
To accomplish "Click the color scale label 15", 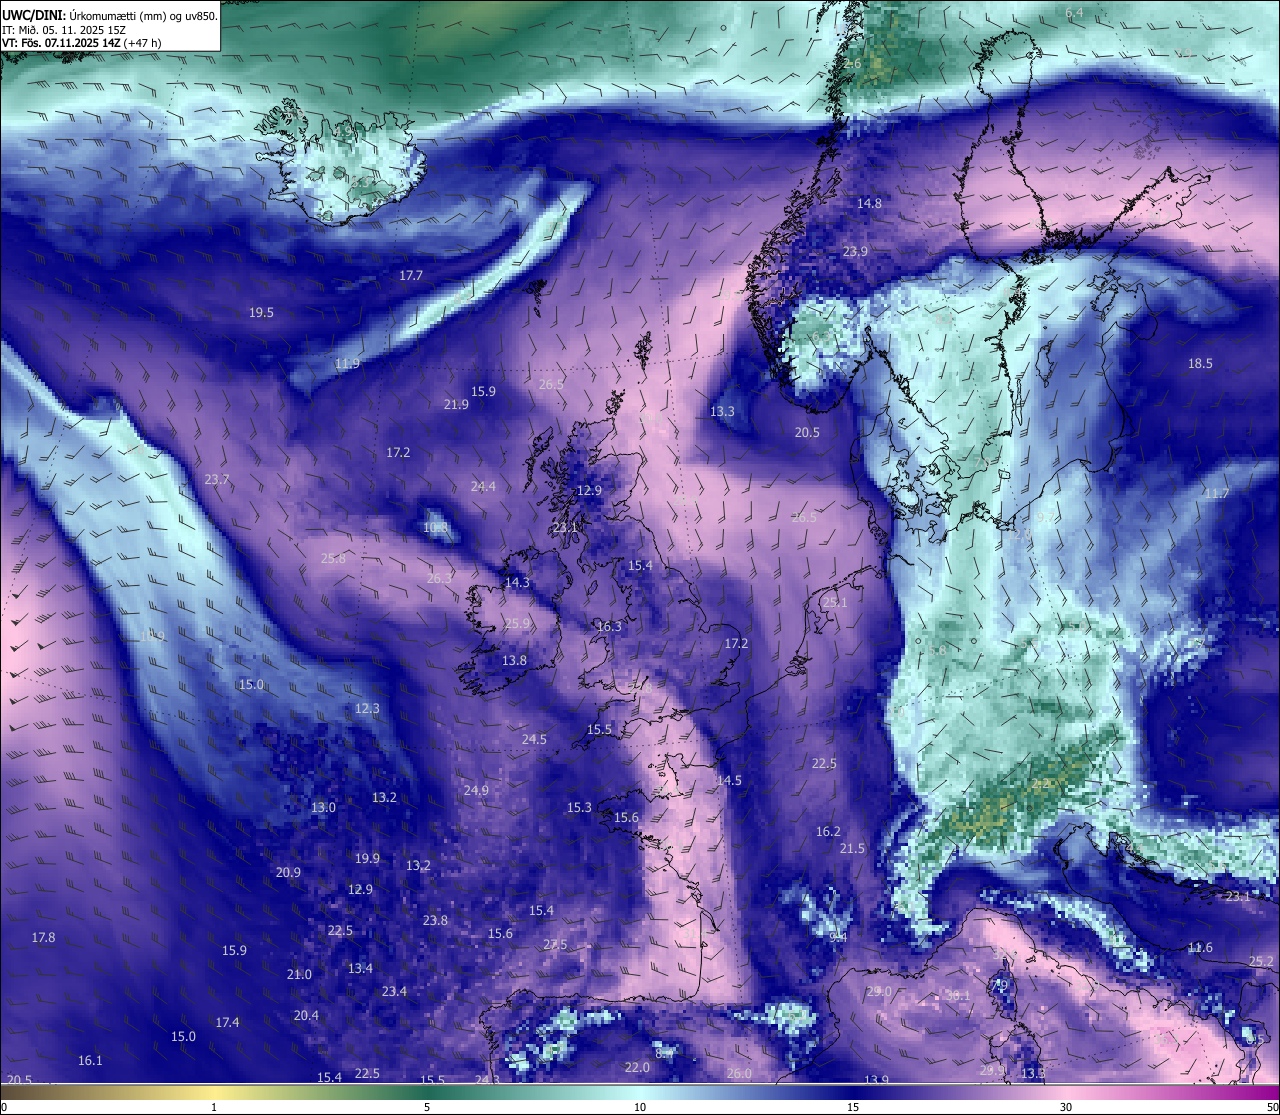I will [x=853, y=1107].
